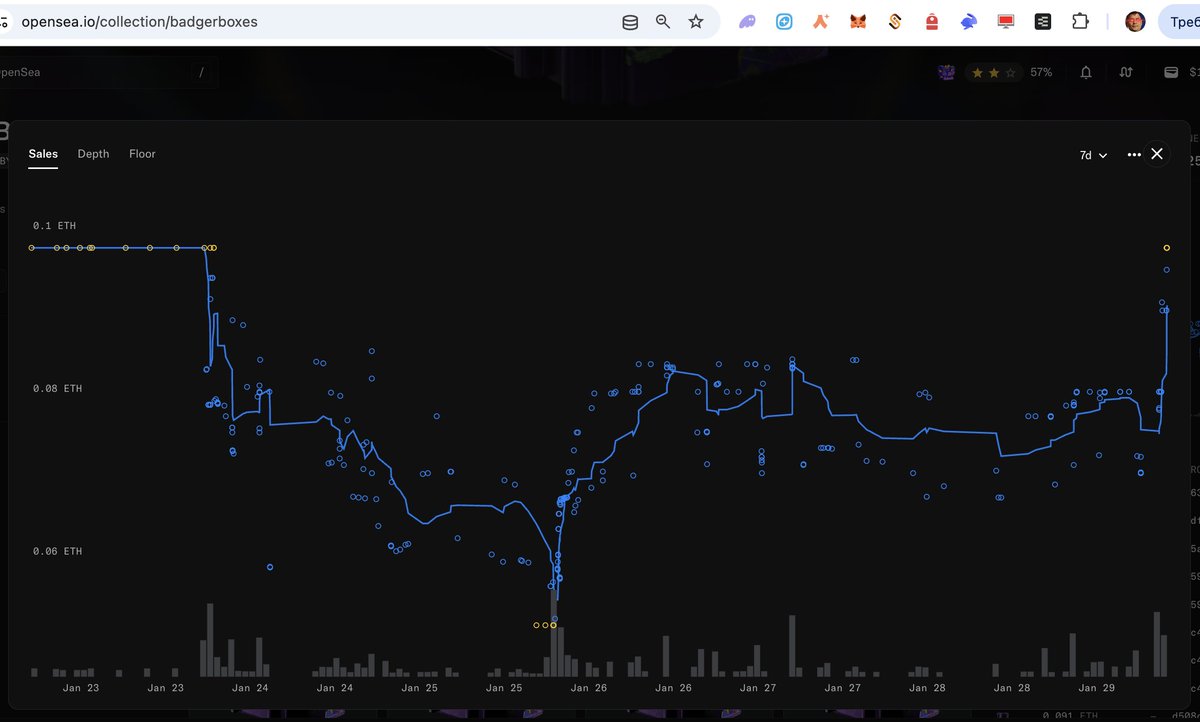The height and width of the screenshot is (722, 1200).
Task: Click the OpenSea search field with slash shortcut
Action: [x=110, y=72]
